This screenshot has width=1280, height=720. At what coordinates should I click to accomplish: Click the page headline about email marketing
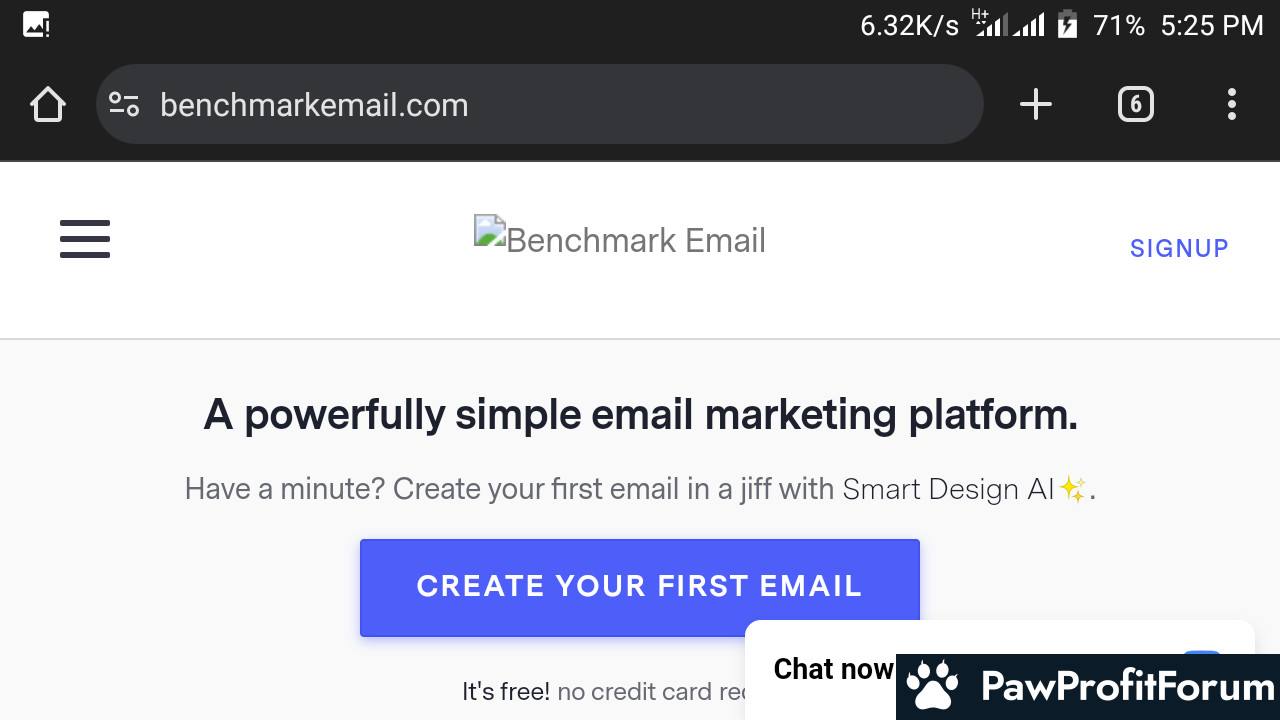[x=641, y=414]
